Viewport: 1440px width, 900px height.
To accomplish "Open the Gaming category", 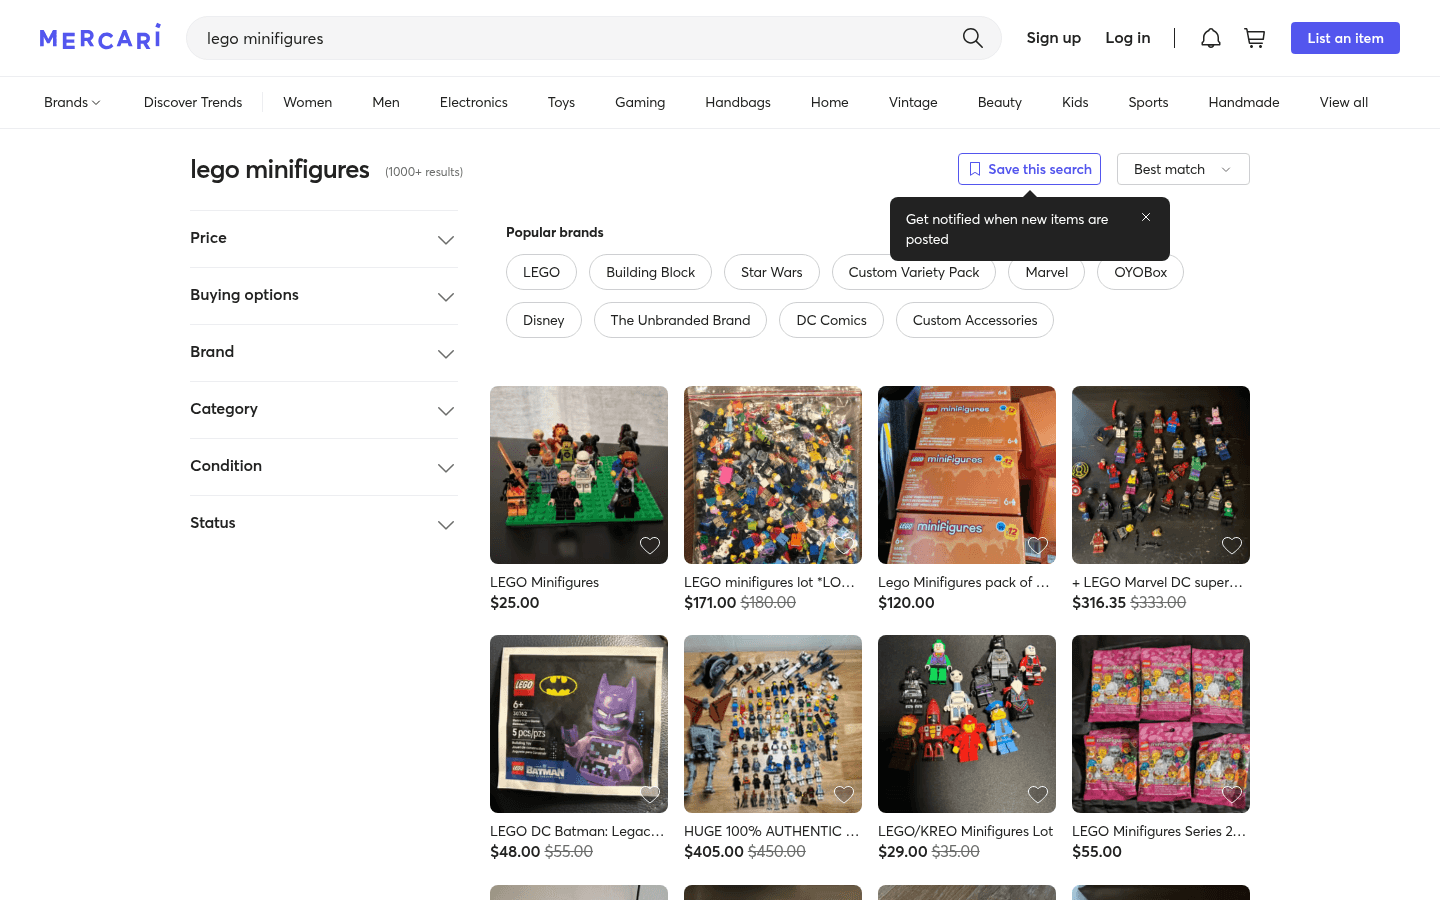I will point(640,102).
